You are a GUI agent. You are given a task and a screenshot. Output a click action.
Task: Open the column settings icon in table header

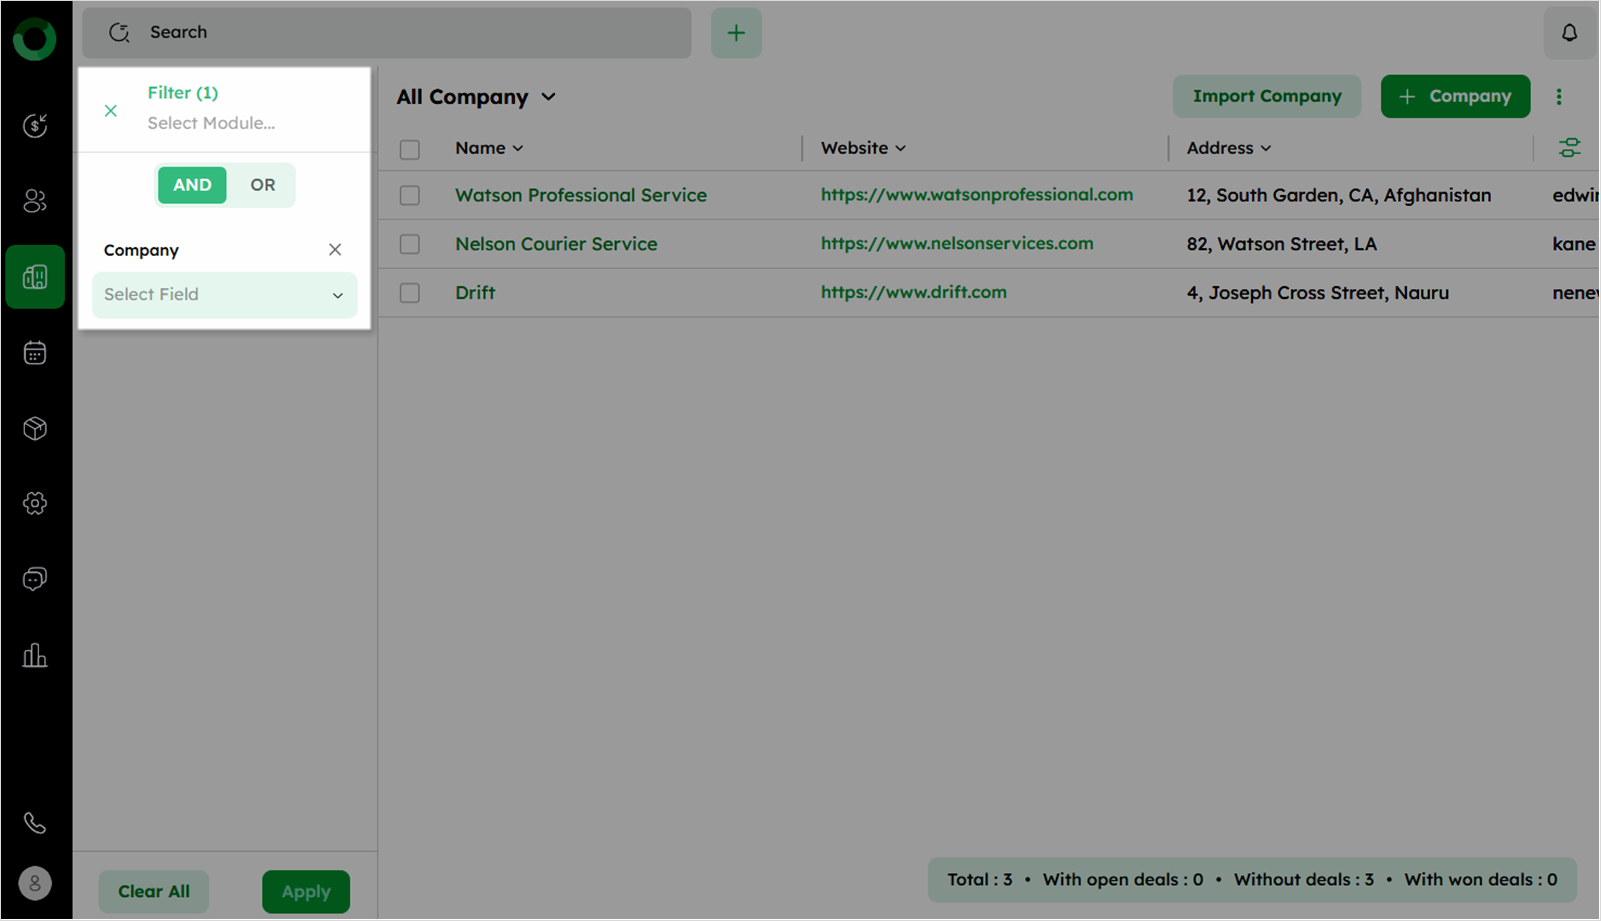(x=1569, y=148)
